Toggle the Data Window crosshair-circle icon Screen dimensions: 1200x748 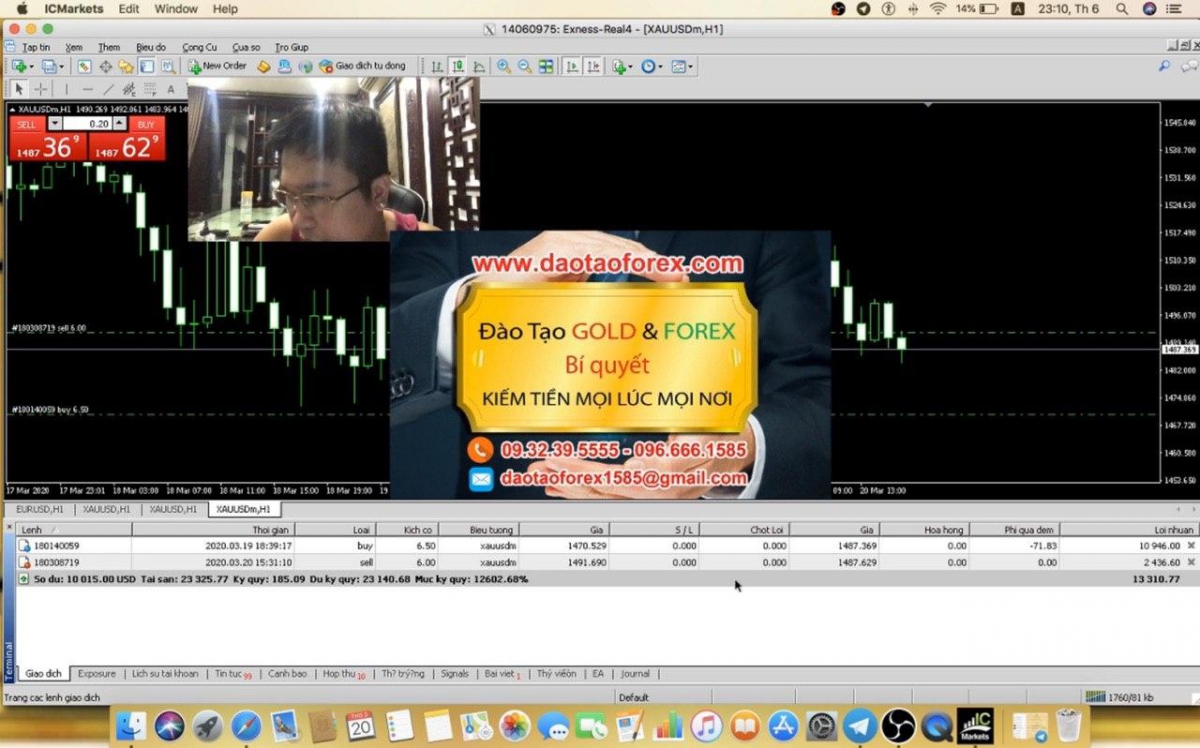pos(105,67)
